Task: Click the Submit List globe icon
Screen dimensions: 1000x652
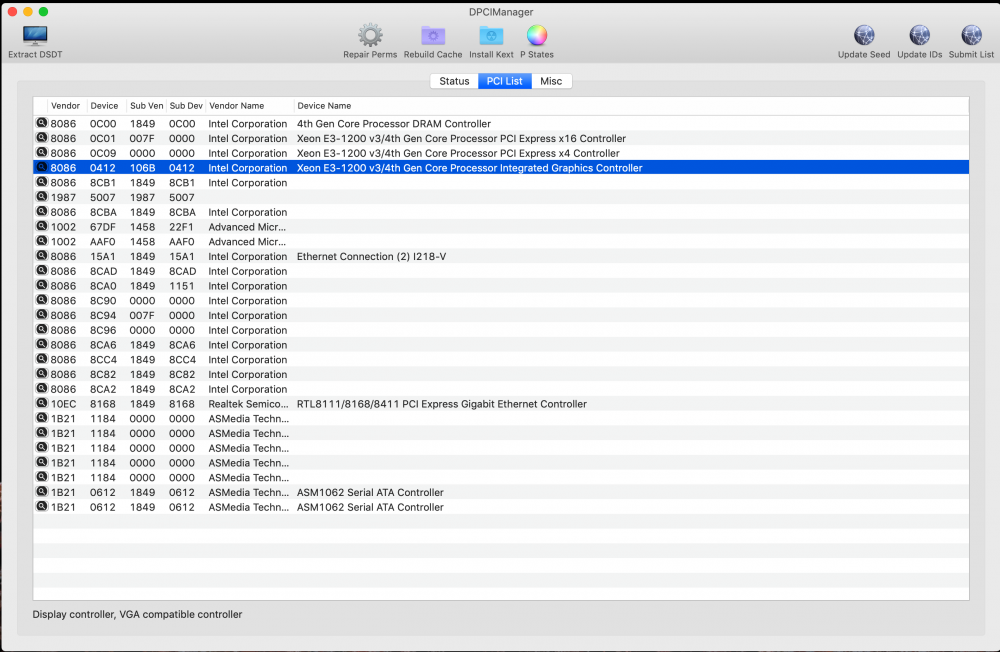Action: (x=971, y=36)
